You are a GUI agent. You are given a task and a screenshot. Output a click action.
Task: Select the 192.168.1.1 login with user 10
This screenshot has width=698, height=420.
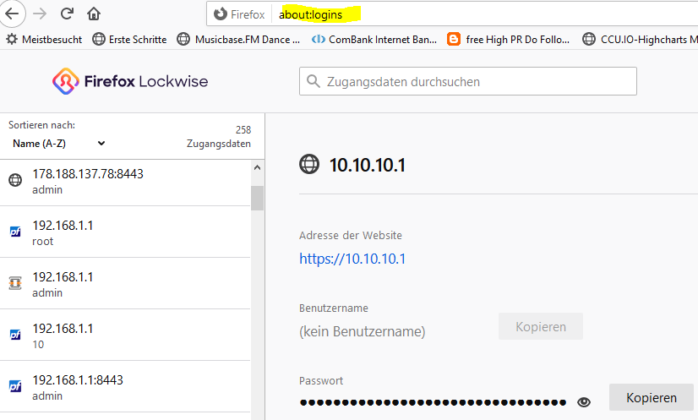pyautogui.click(x=125, y=335)
